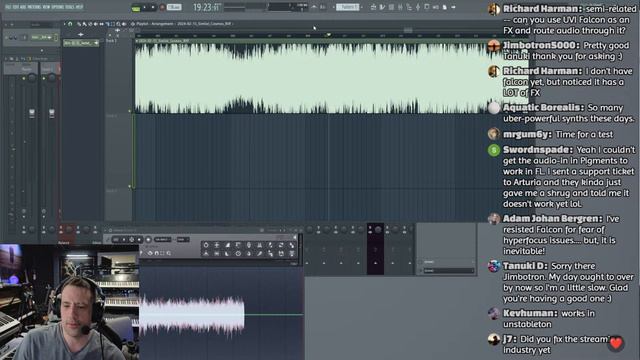The width and height of the screenshot is (640, 360).
Task: Toggle second mixer track mute LED
Action: [44, 78]
